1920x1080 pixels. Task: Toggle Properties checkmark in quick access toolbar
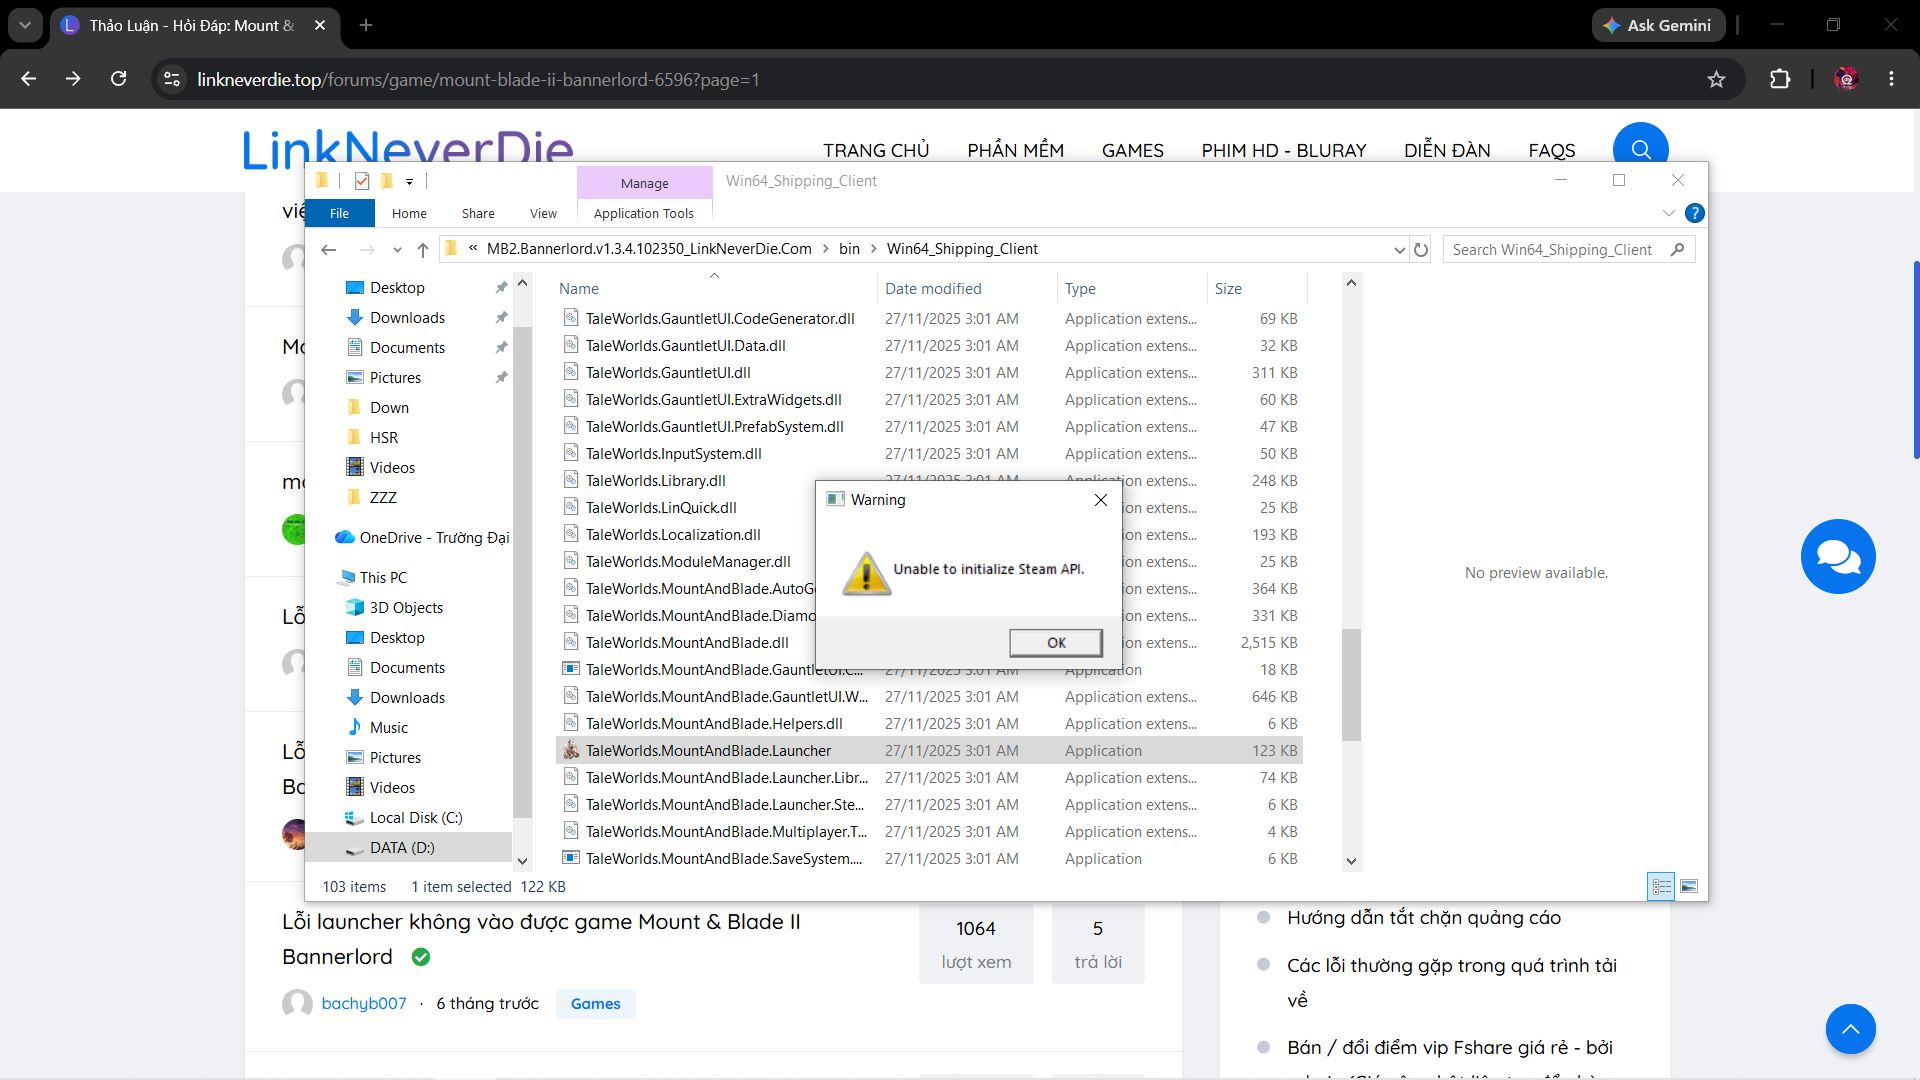[362, 181]
